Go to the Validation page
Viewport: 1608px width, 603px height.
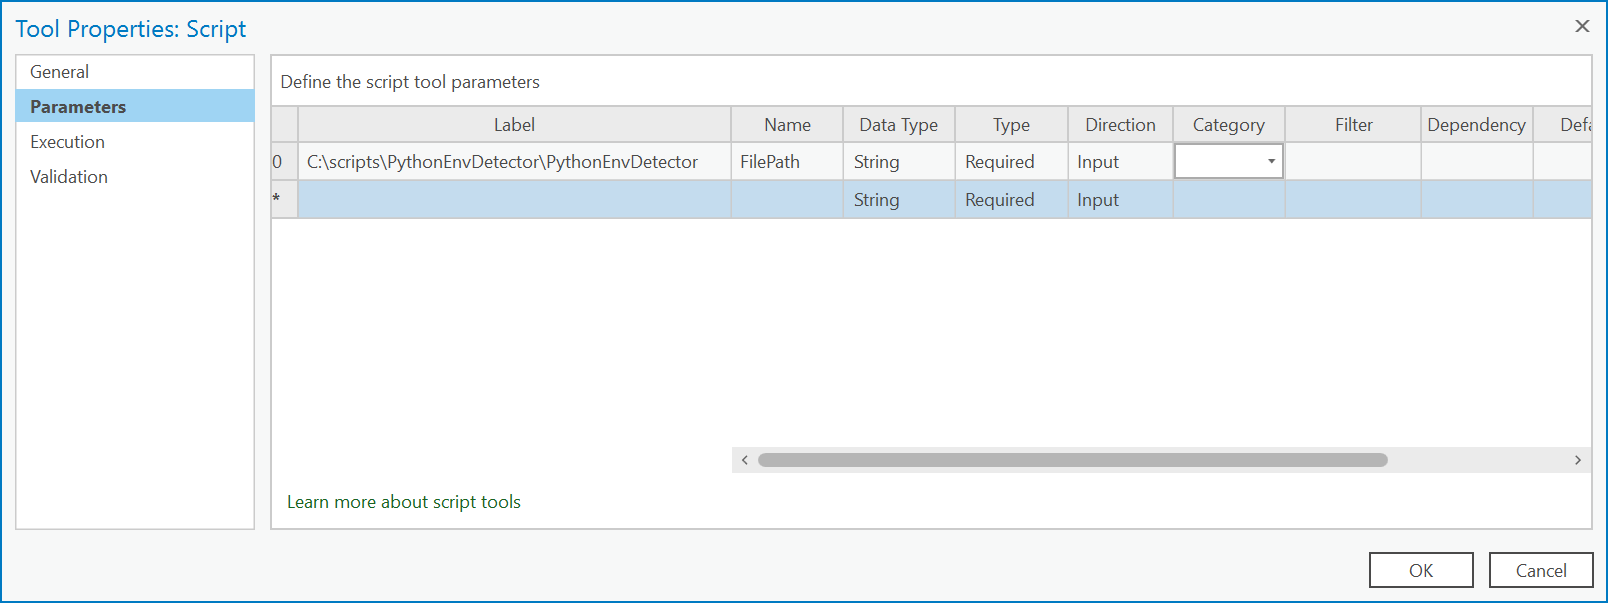click(x=69, y=177)
